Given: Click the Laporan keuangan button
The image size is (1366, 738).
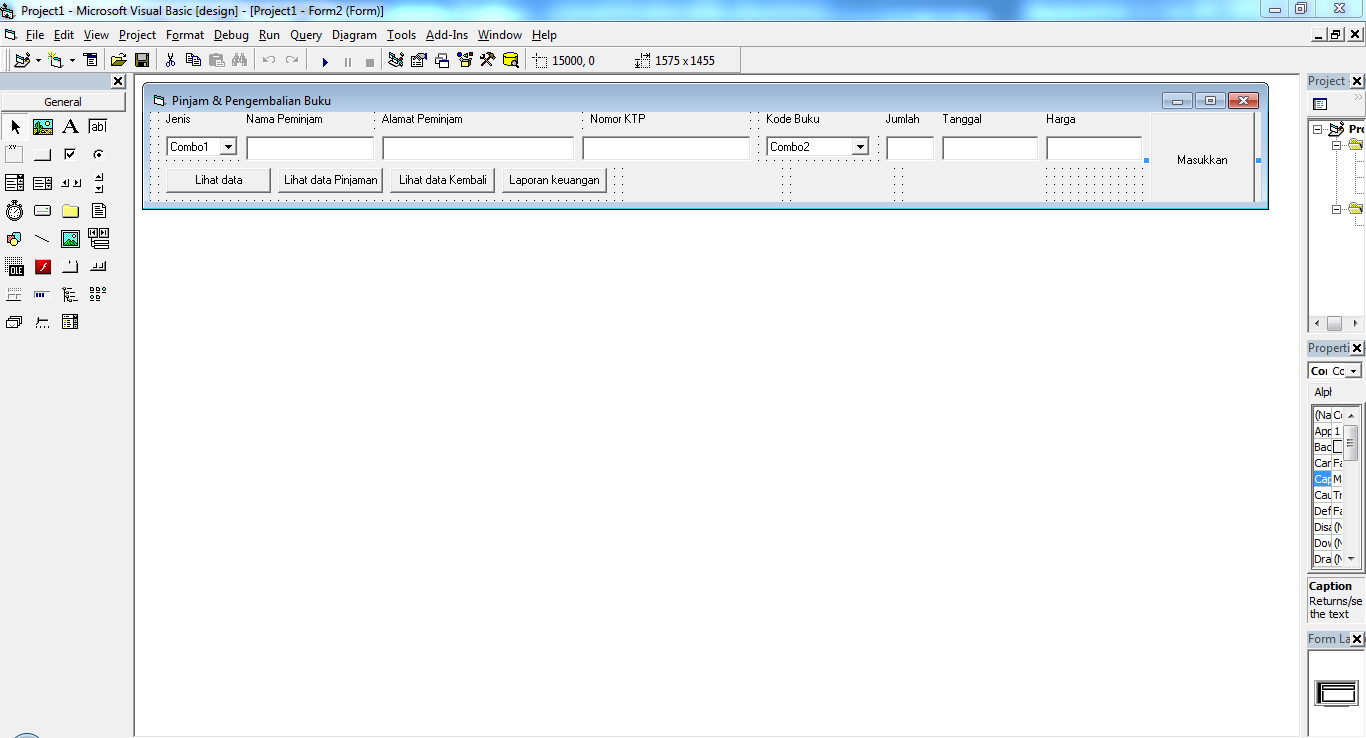Looking at the screenshot, I should (554, 180).
